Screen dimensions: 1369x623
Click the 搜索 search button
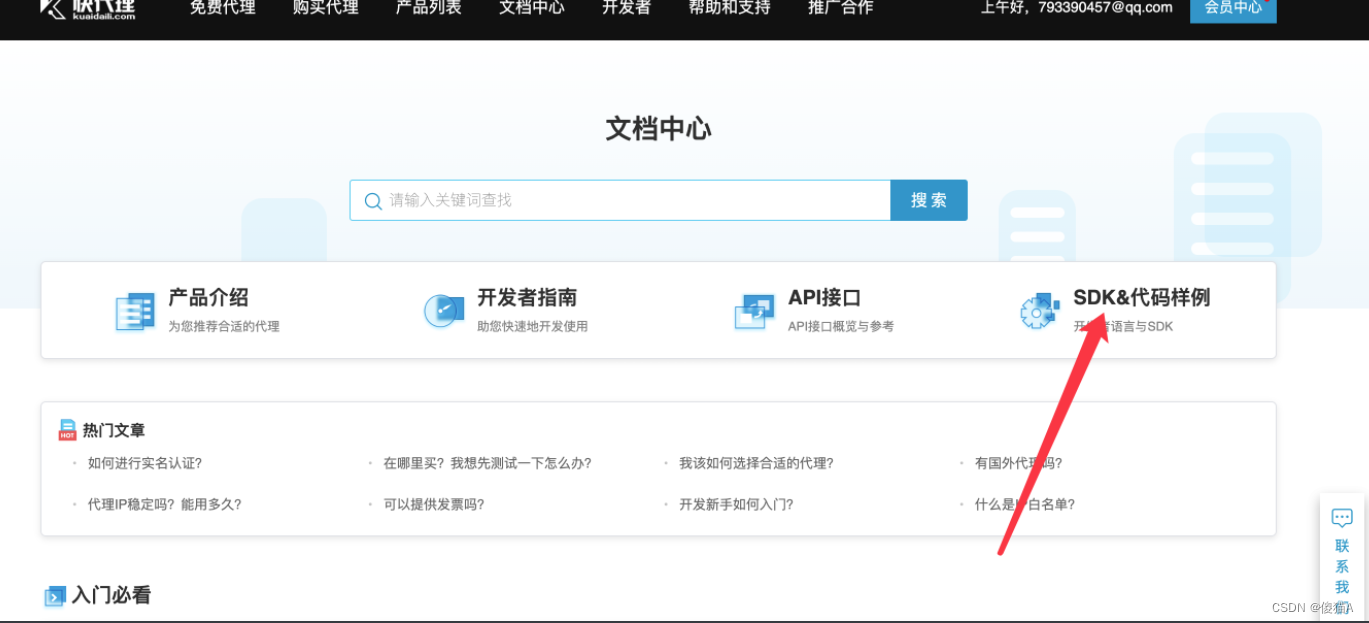(928, 200)
